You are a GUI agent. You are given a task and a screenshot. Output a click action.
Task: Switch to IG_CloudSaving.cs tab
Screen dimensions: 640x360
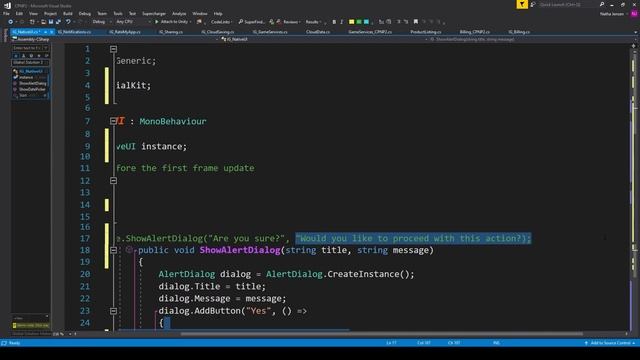click(x=218, y=31)
